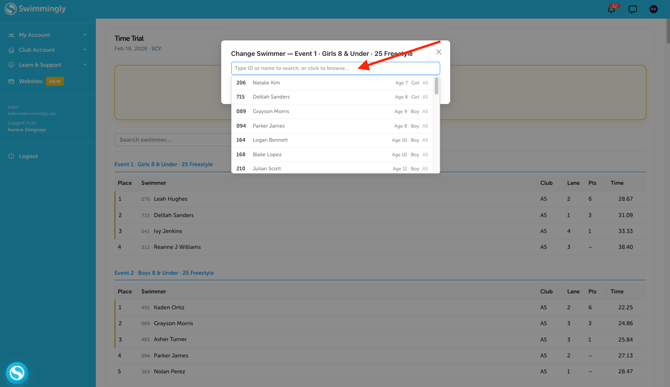The height and width of the screenshot is (387, 670).
Task: Click the notifications bell icon
Action: tap(611, 9)
